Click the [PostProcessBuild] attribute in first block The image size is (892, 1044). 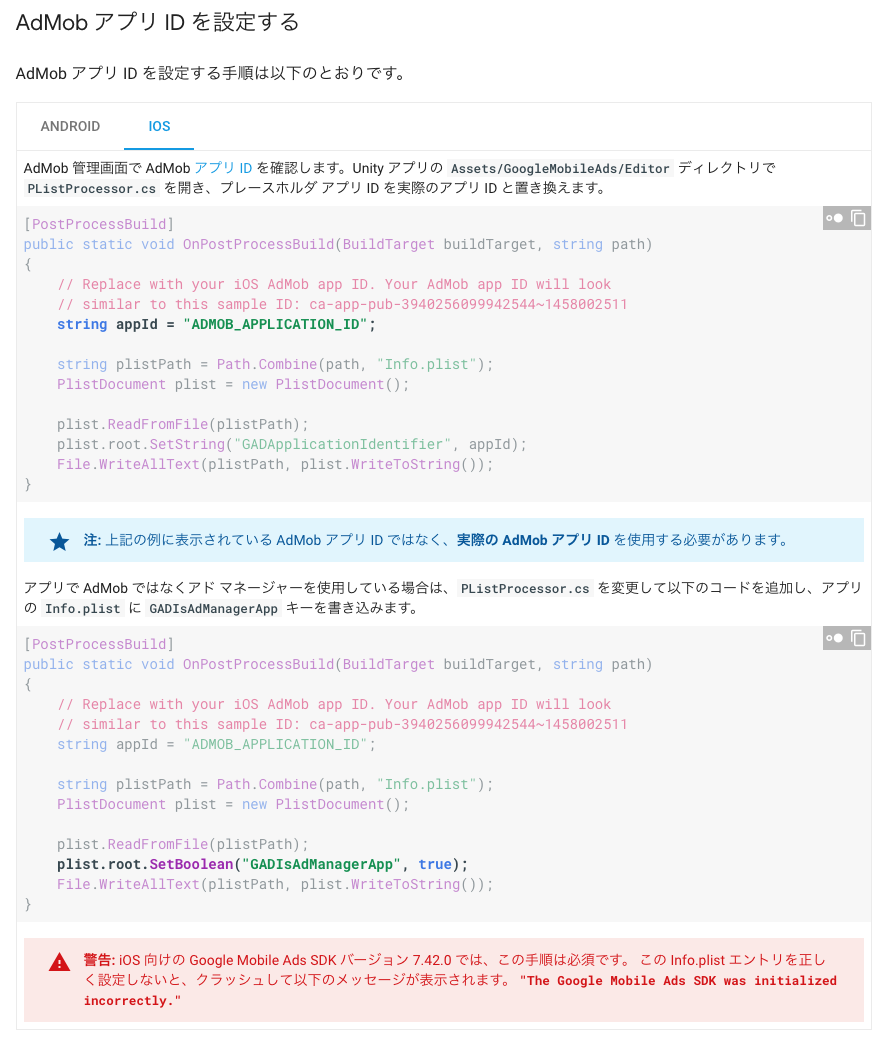click(x=99, y=224)
